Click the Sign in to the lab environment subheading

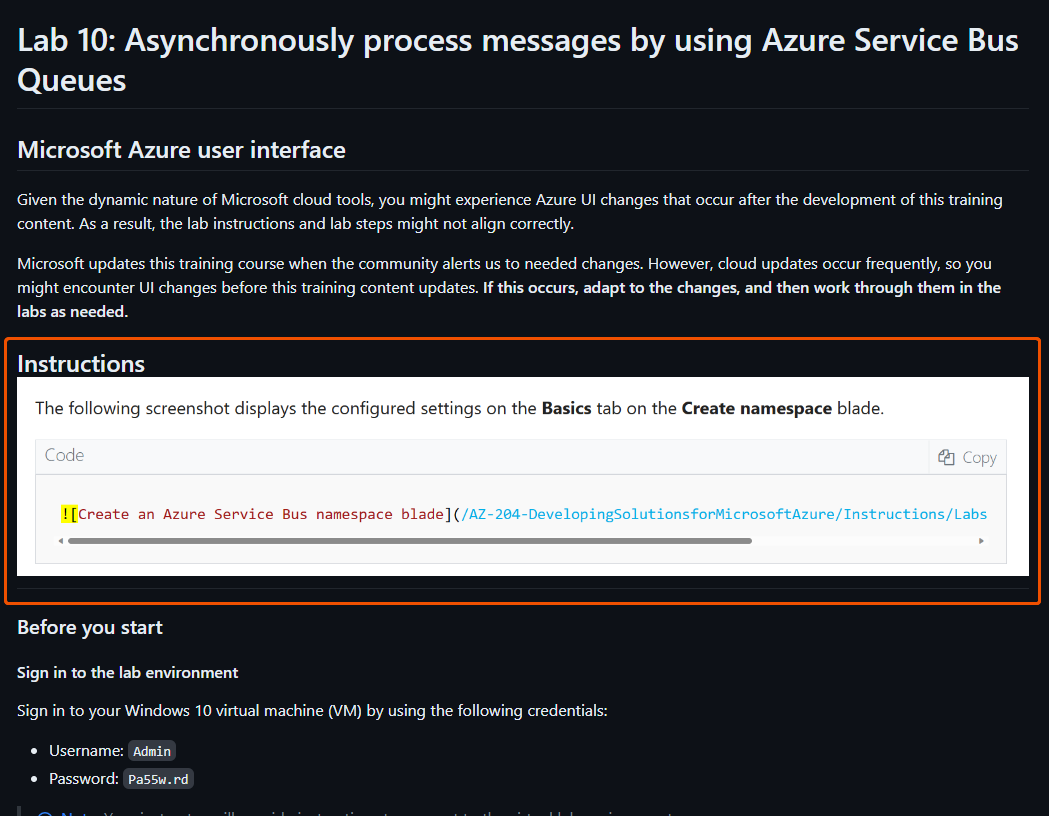(x=127, y=672)
